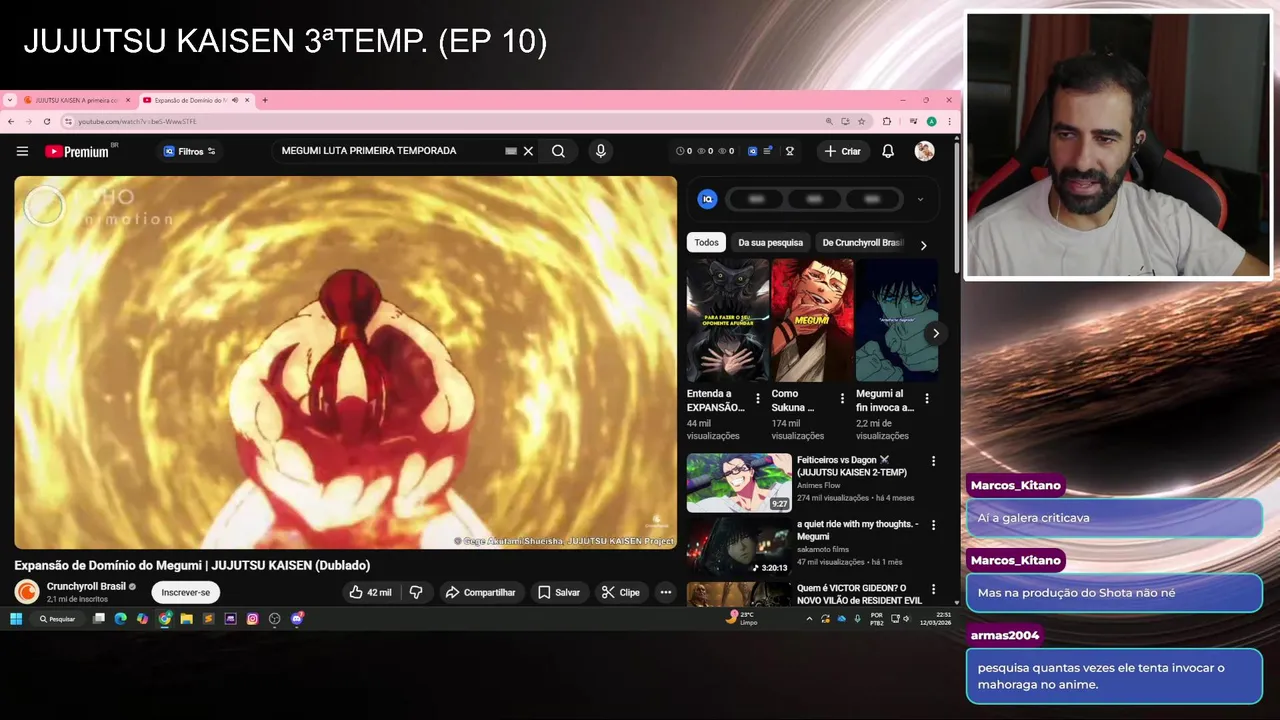Image resolution: width=1280 pixels, height=720 pixels.
Task: Click the Crunchyroll Brasil channel name
Action: pos(86,586)
